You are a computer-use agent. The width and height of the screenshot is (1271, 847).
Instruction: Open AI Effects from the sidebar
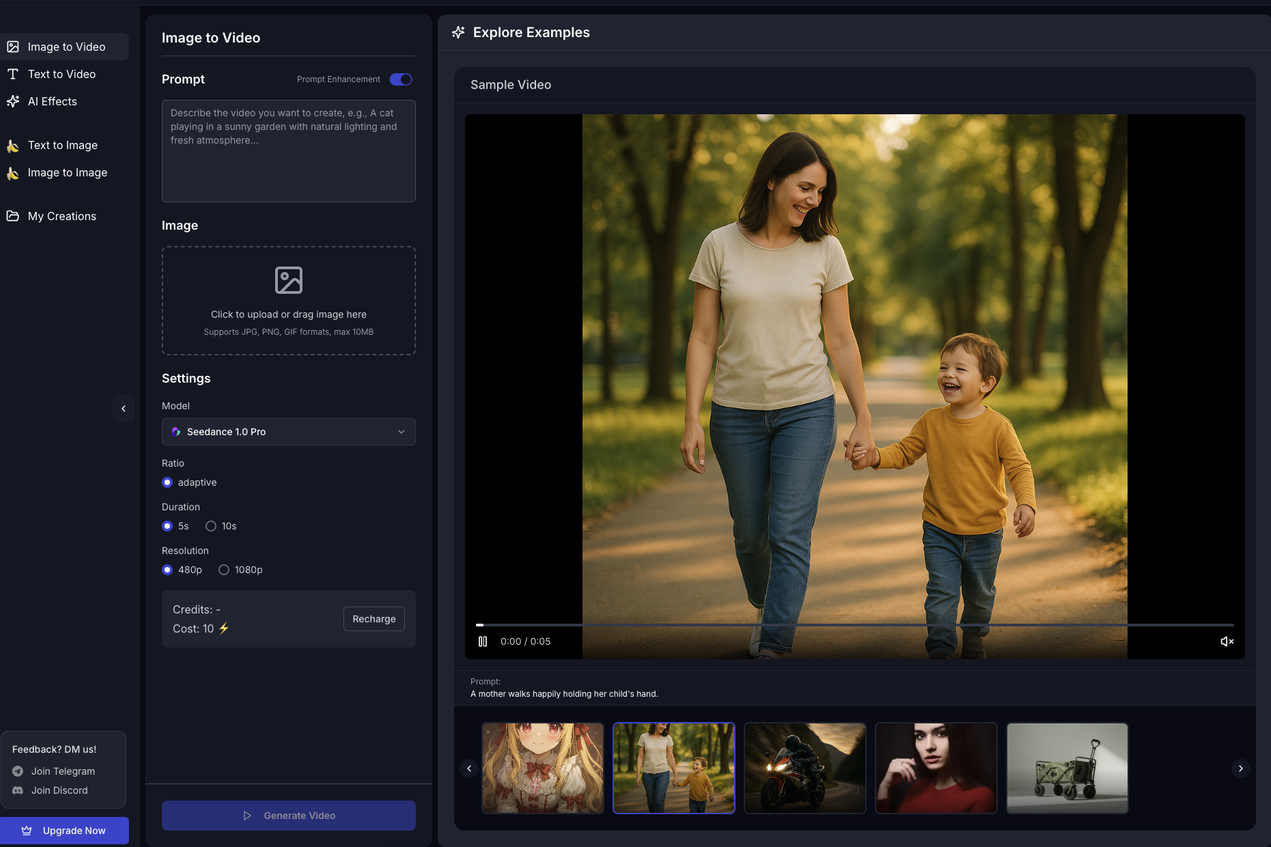tap(52, 101)
